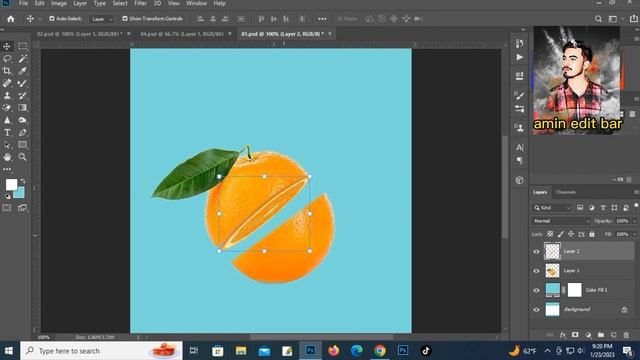
Task: Swap foreground and background colors
Action: (x=23, y=181)
